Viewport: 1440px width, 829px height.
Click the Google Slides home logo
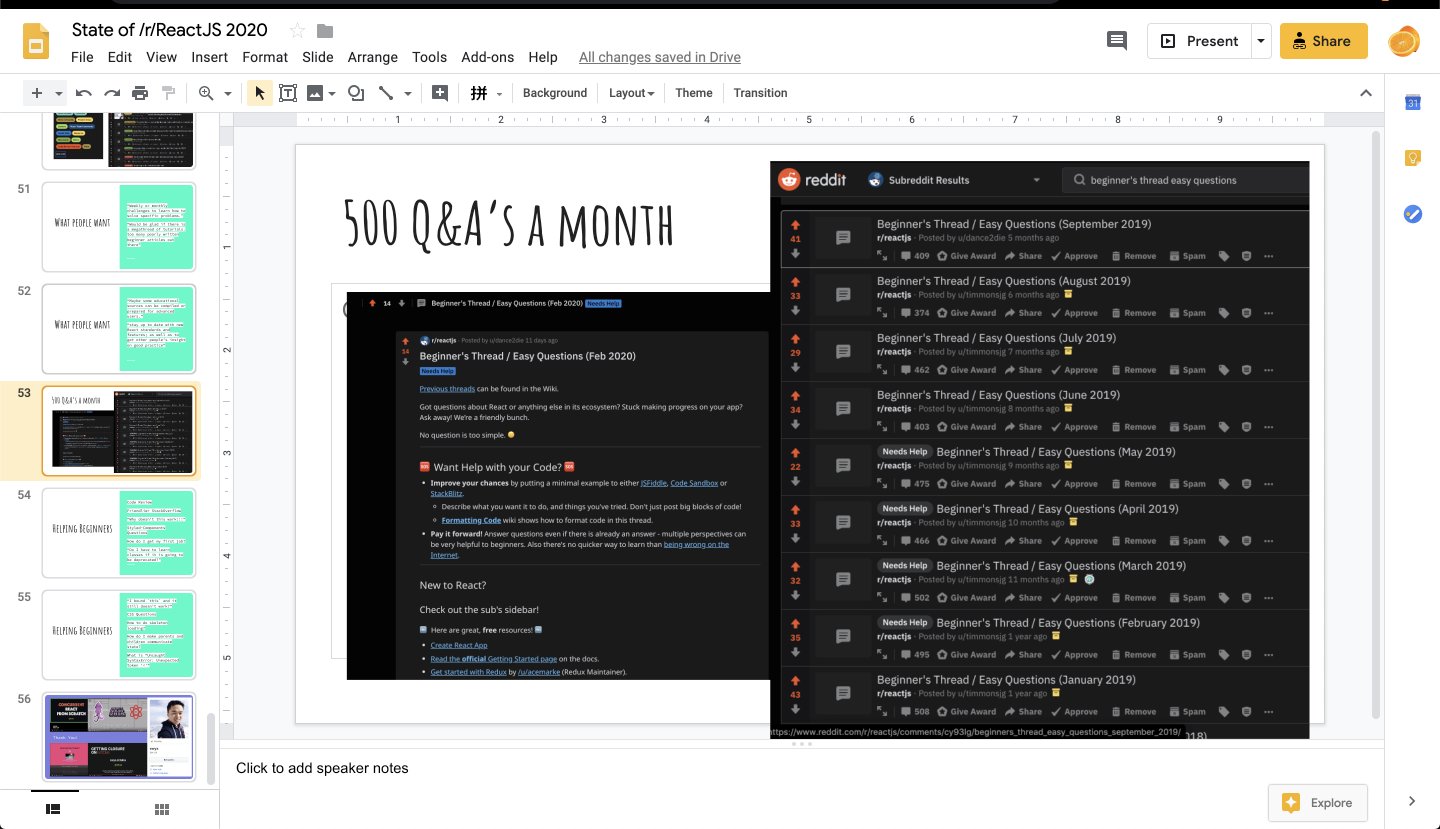coord(36,42)
